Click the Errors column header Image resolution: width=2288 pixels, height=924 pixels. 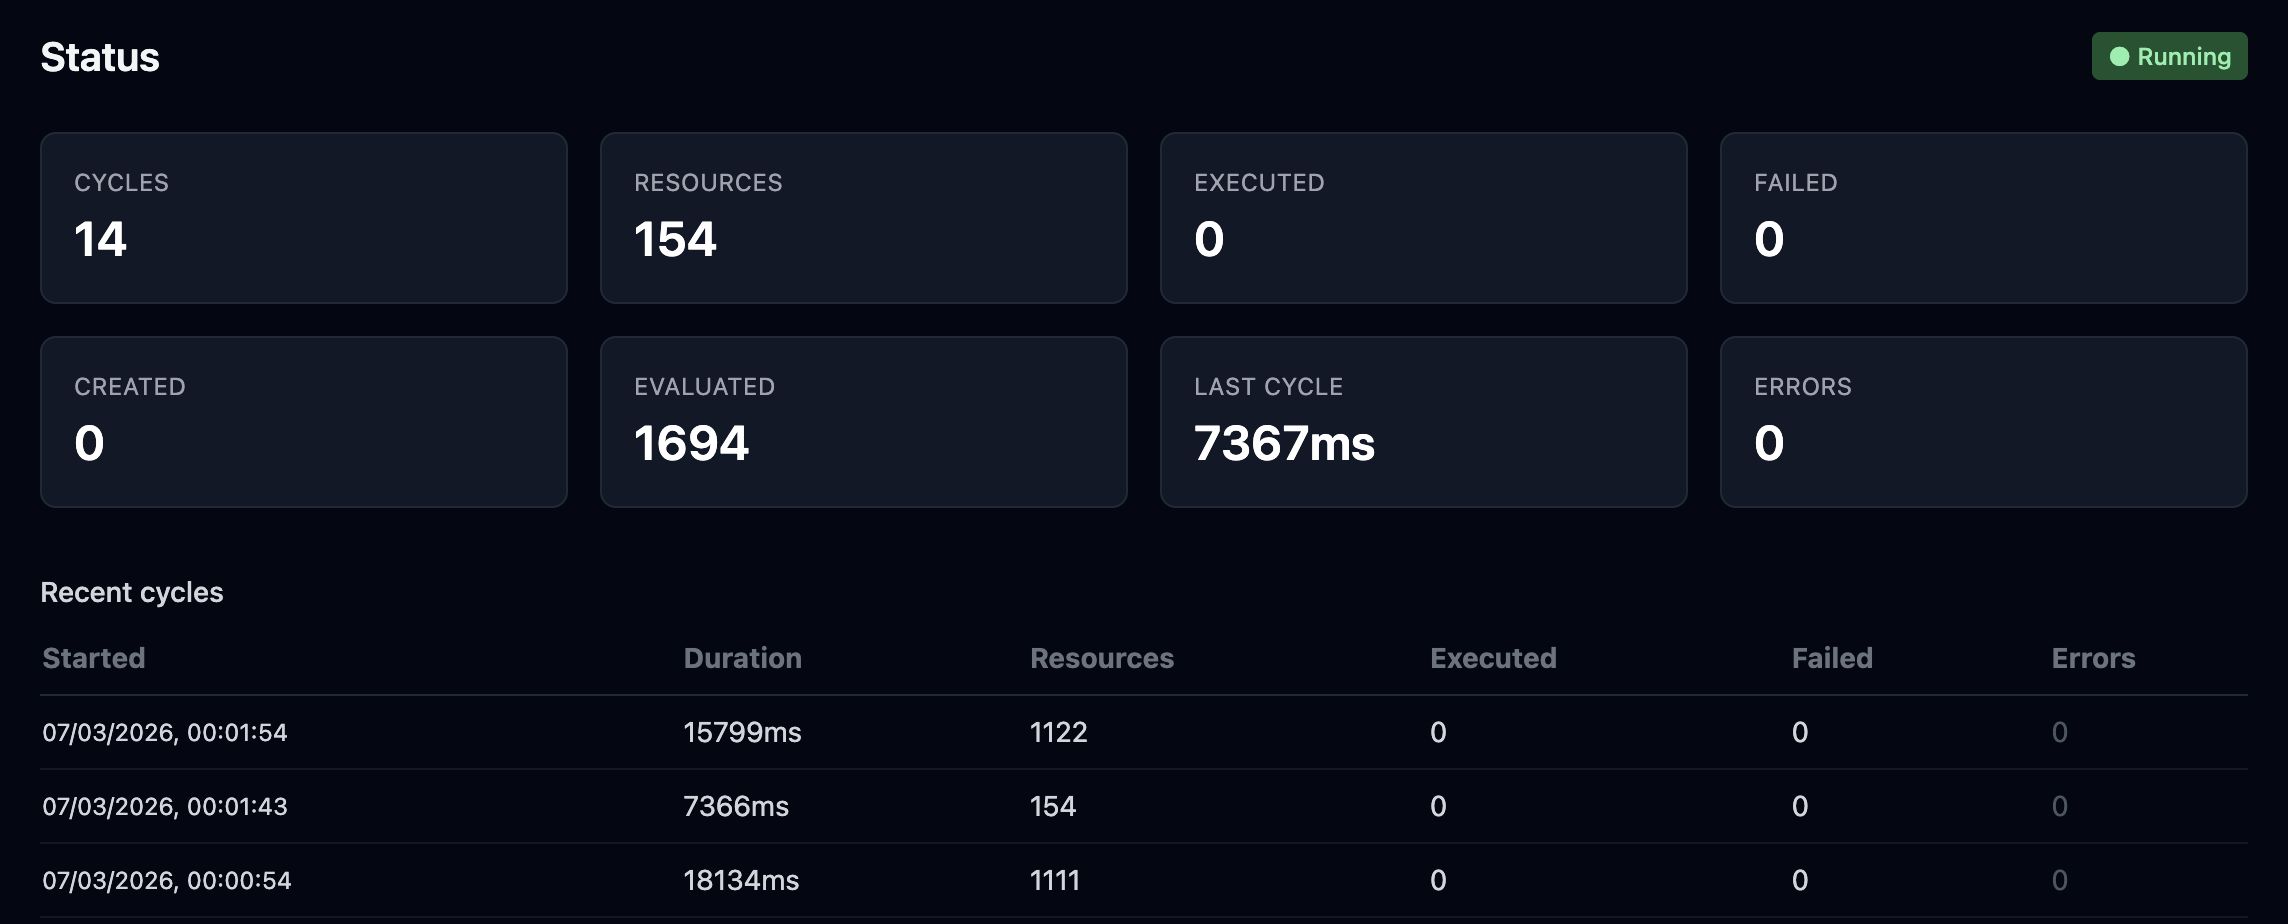pos(2093,658)
